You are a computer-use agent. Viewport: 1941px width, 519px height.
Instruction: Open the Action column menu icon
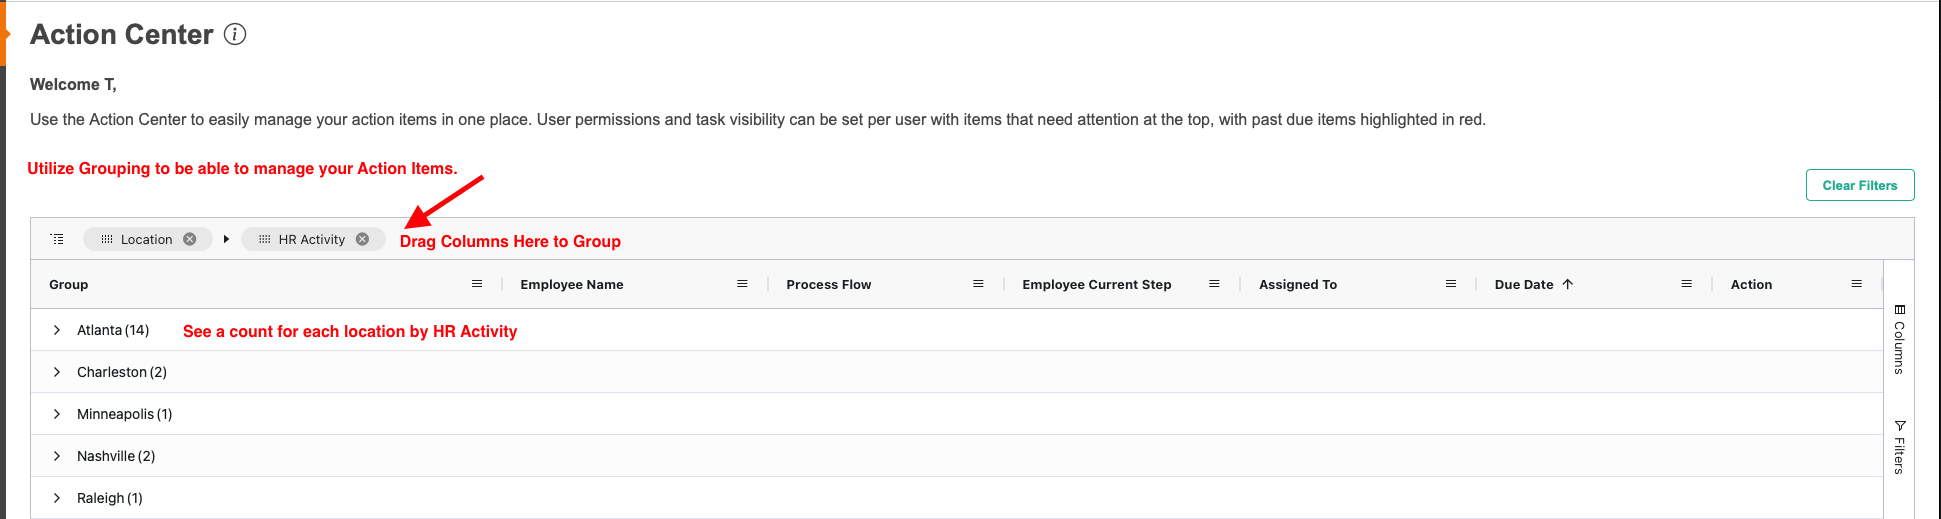1856,284
